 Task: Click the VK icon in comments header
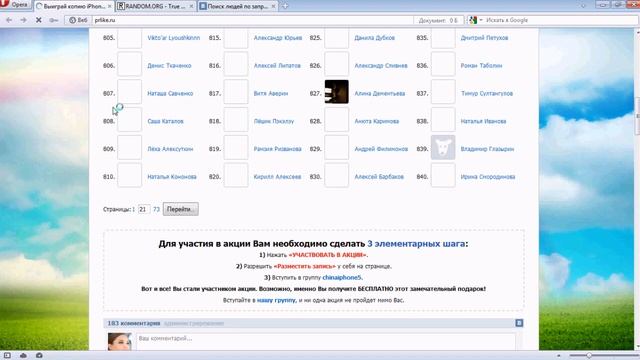(519, 323)
